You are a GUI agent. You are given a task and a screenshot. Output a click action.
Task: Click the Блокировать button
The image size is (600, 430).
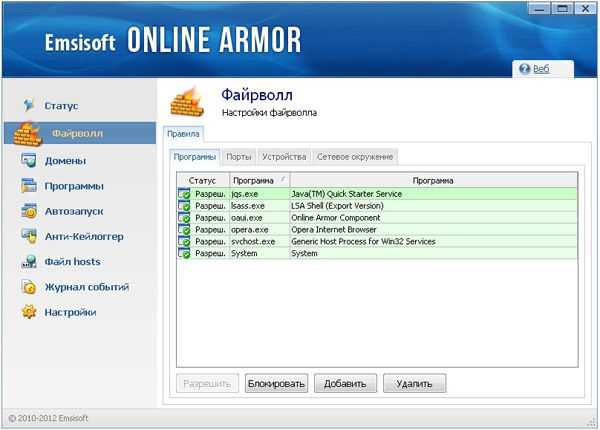pyautogui.click(x=276, y=383)
